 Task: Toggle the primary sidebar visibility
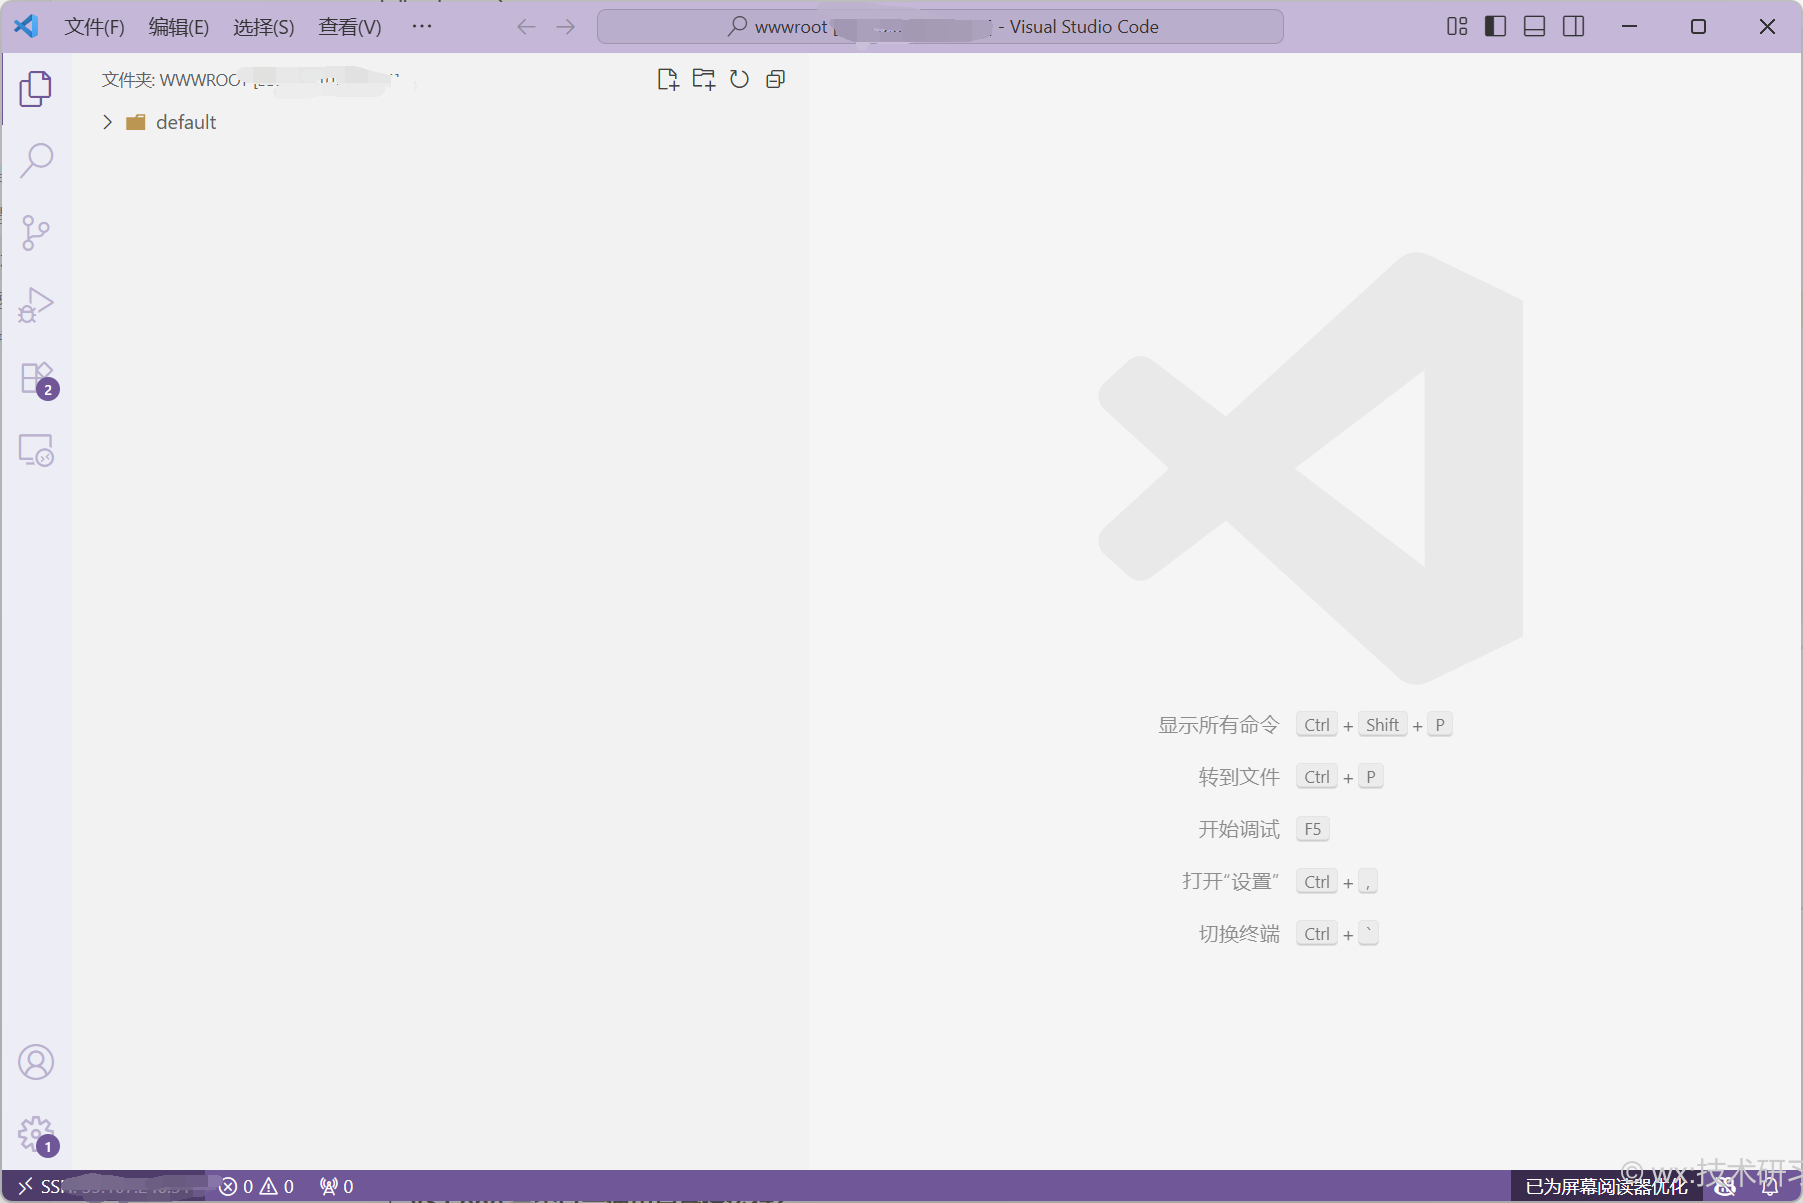pyautogui.click(x=1496, y=27)
